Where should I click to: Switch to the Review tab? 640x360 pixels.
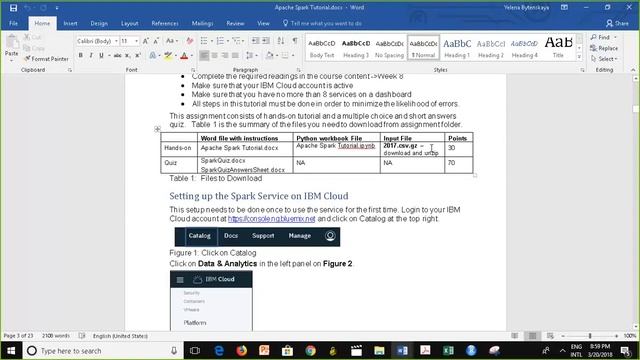[235, 23]
